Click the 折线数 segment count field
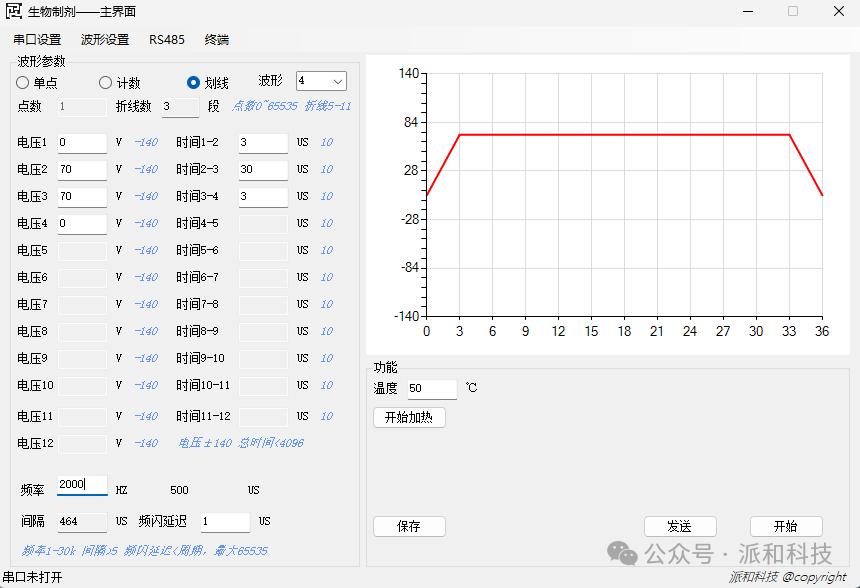 (179, 107)
